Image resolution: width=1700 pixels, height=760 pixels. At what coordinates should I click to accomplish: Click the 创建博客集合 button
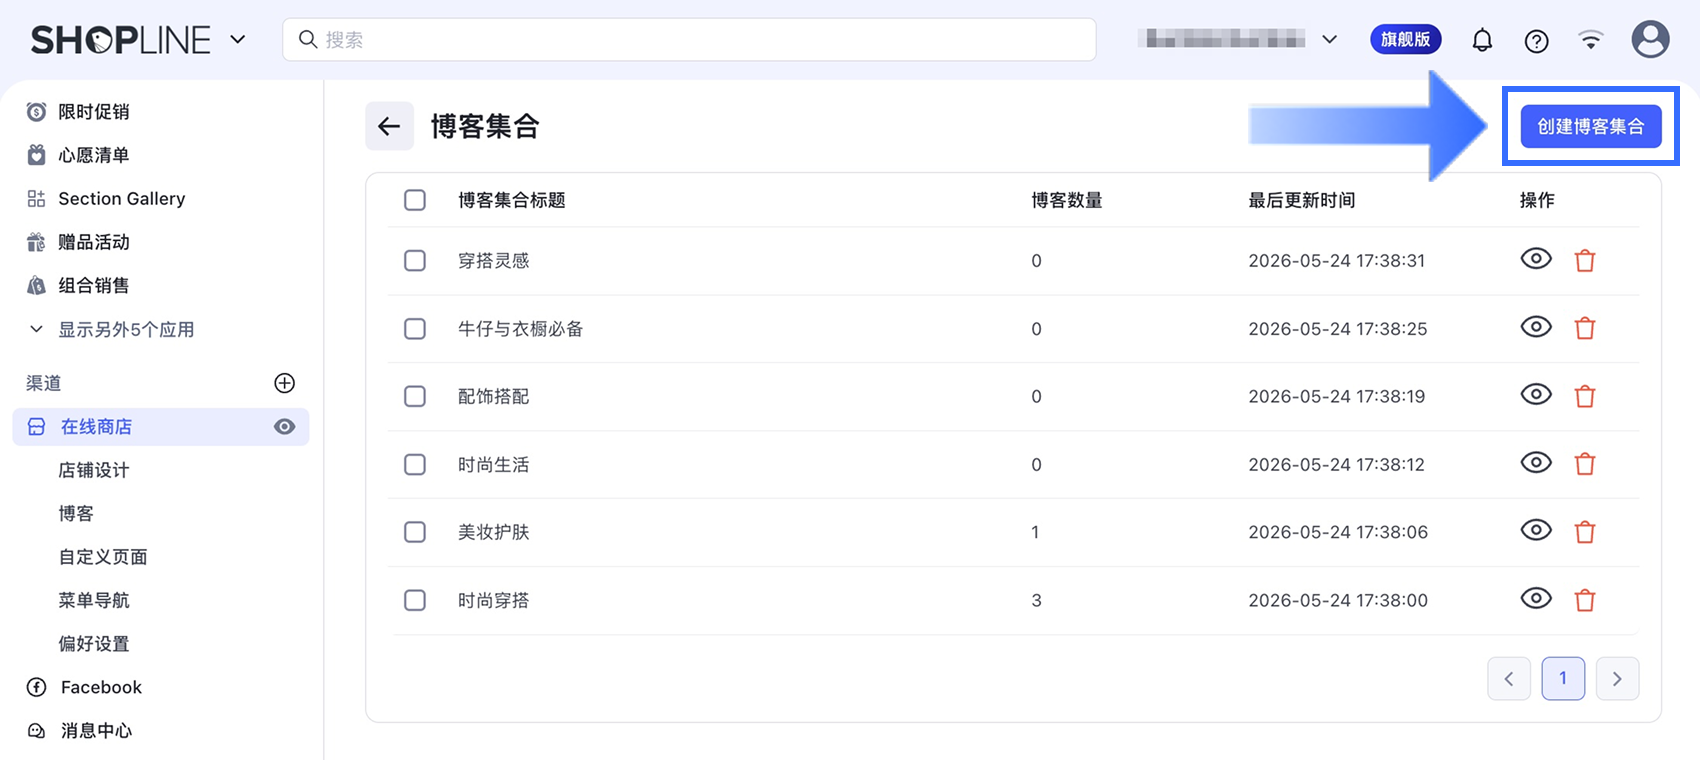[x=1590, y=126]
